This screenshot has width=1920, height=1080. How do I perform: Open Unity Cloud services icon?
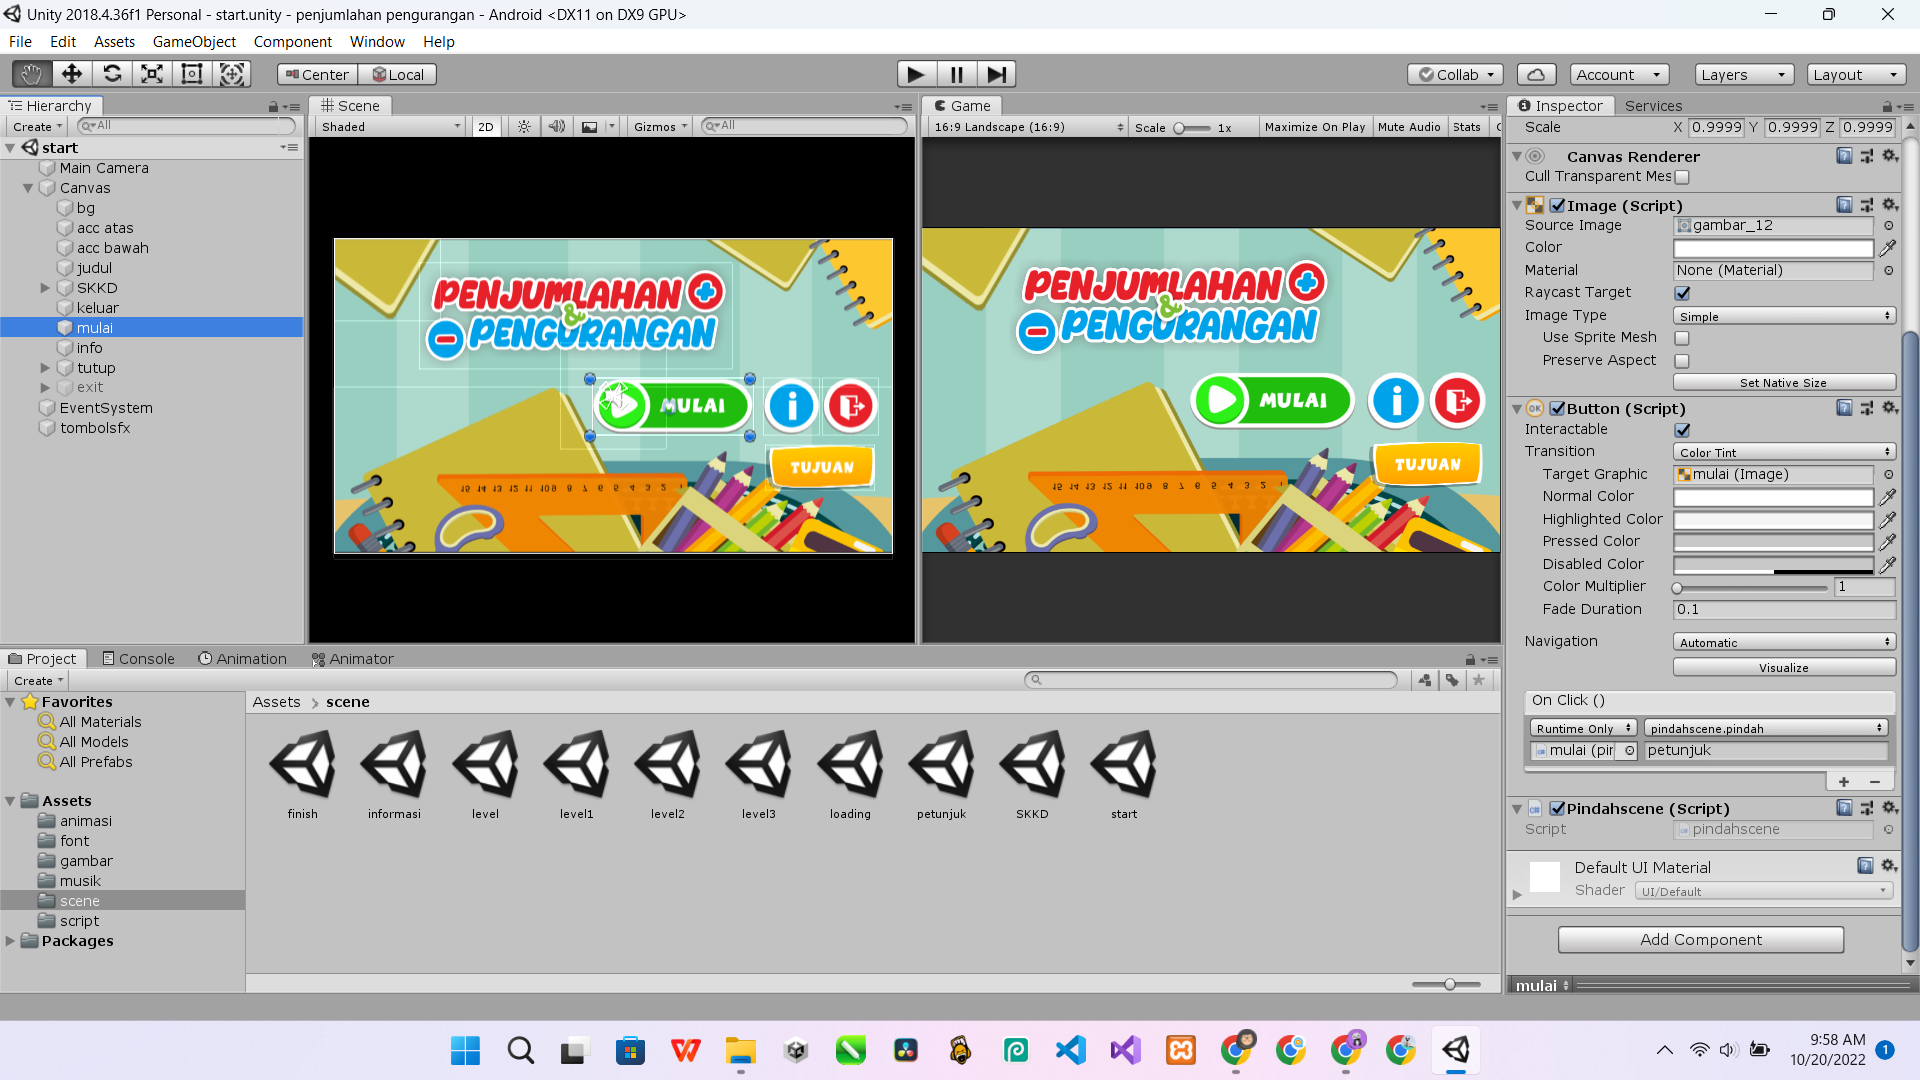pyautogui.click(x=1536, y=74)
